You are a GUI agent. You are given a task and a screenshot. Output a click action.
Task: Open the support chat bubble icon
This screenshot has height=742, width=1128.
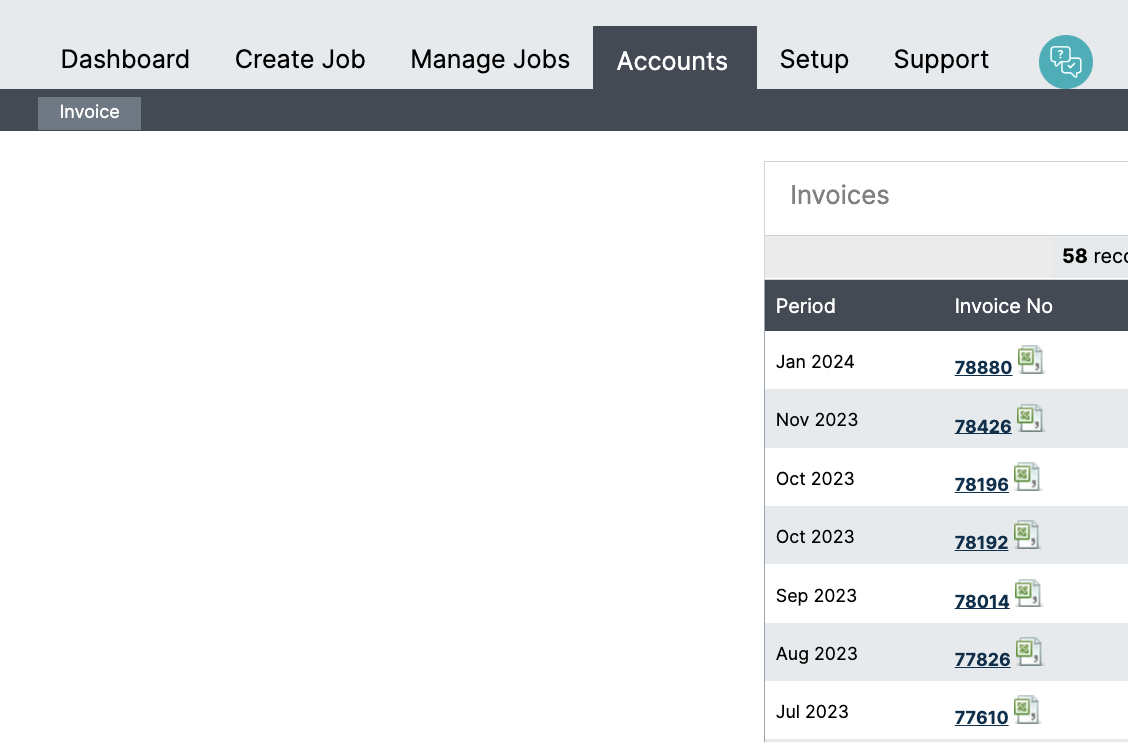pyautogui.click(x=1065, y=62)
